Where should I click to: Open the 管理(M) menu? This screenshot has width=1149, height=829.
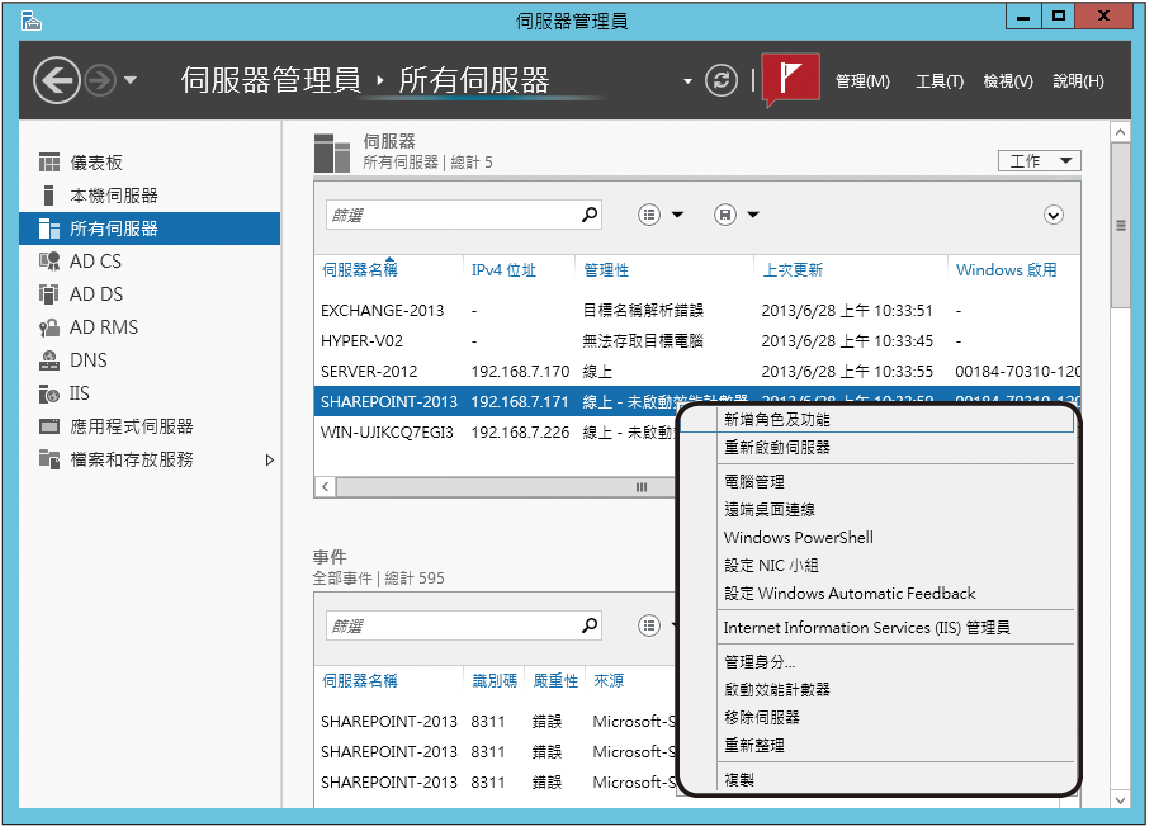(x=862, y=81)
